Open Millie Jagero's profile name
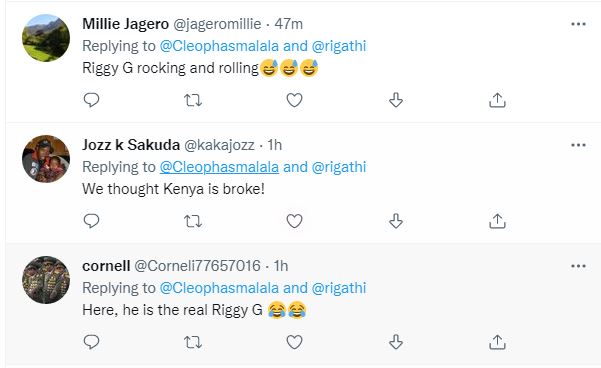The height and width of the screenshot is (368, 601). click(x=125, y=24)
